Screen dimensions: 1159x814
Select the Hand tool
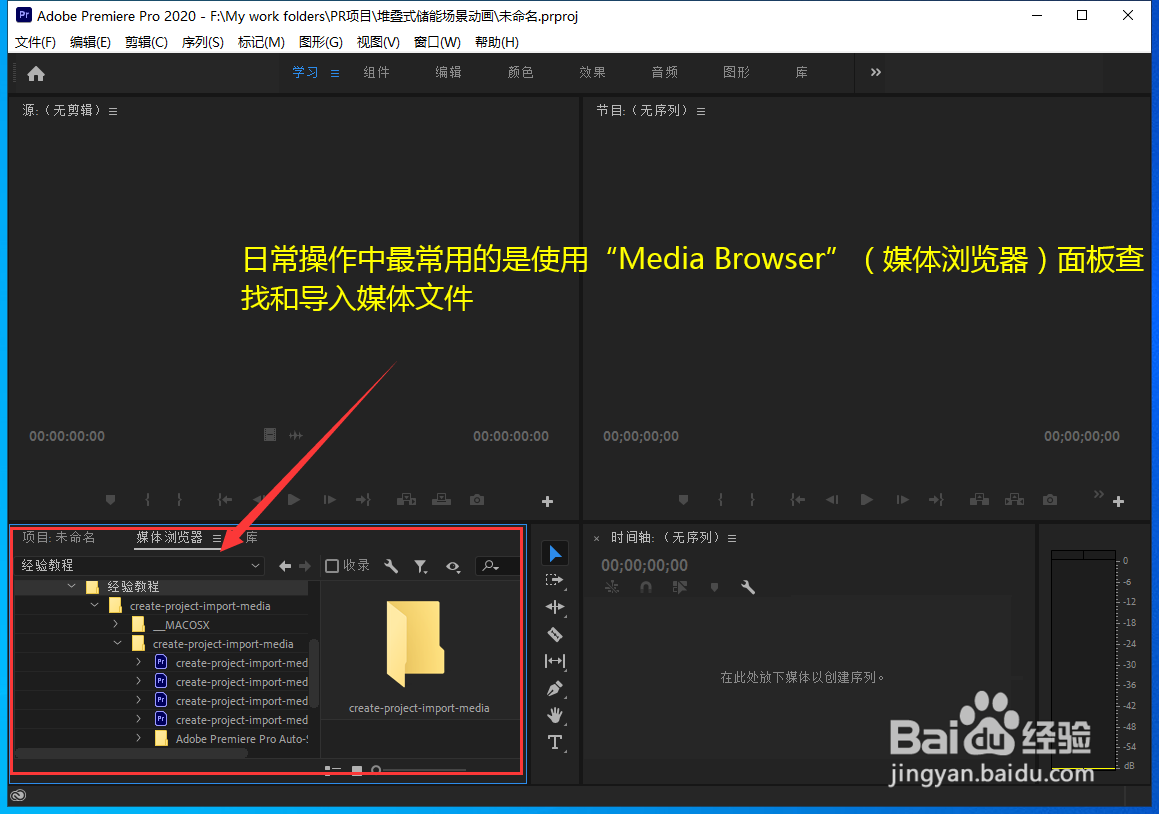[555, 715]
